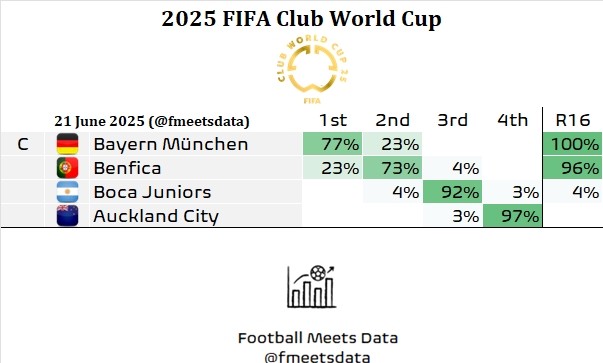Select the 2nd column header
The image size is (603, 363).
[393, 120]
